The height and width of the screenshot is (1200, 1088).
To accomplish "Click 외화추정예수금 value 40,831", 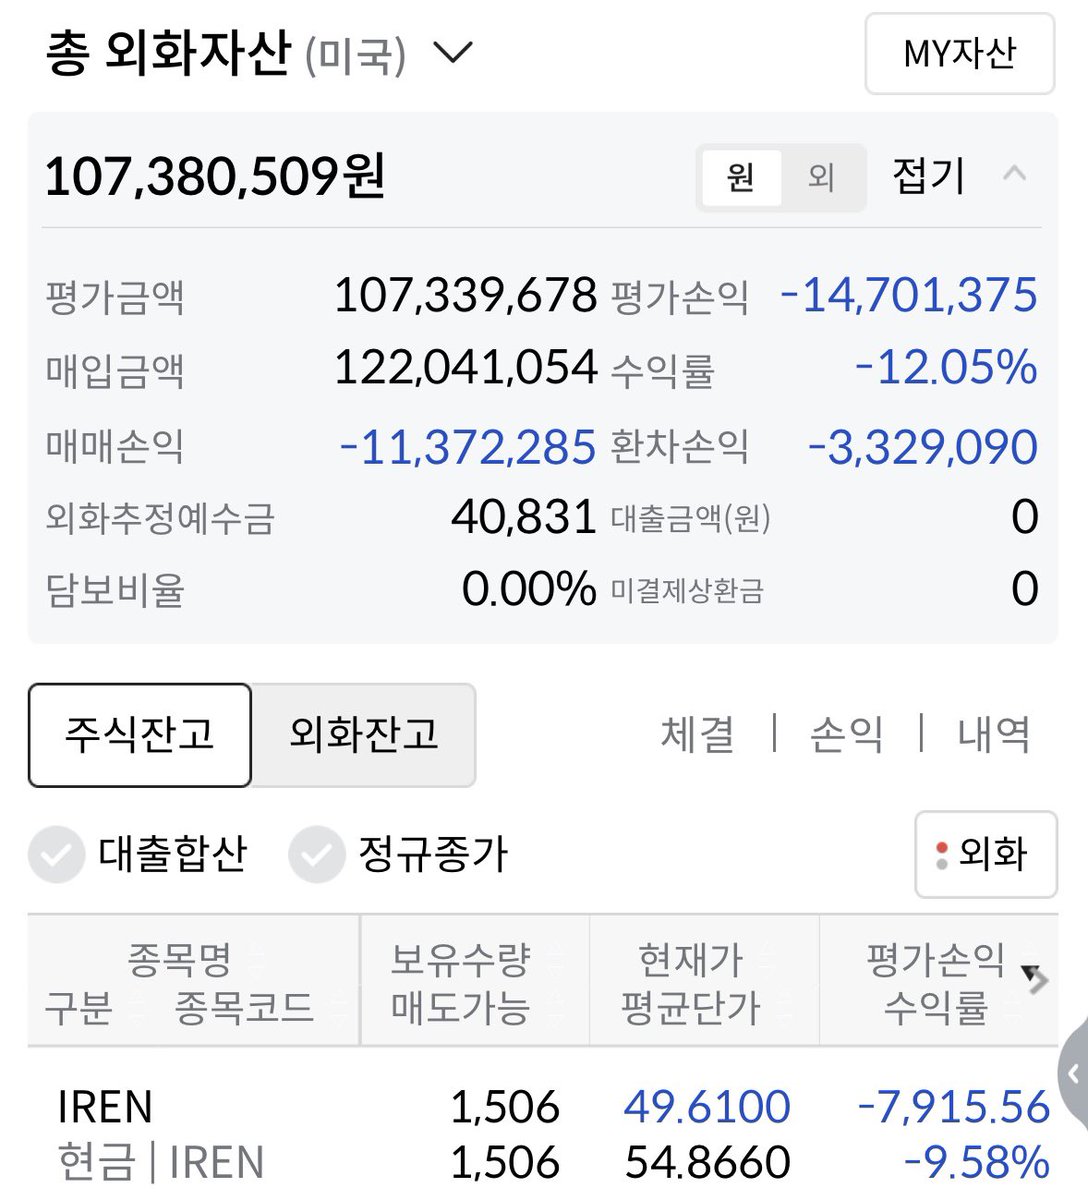I will [524, 517].
